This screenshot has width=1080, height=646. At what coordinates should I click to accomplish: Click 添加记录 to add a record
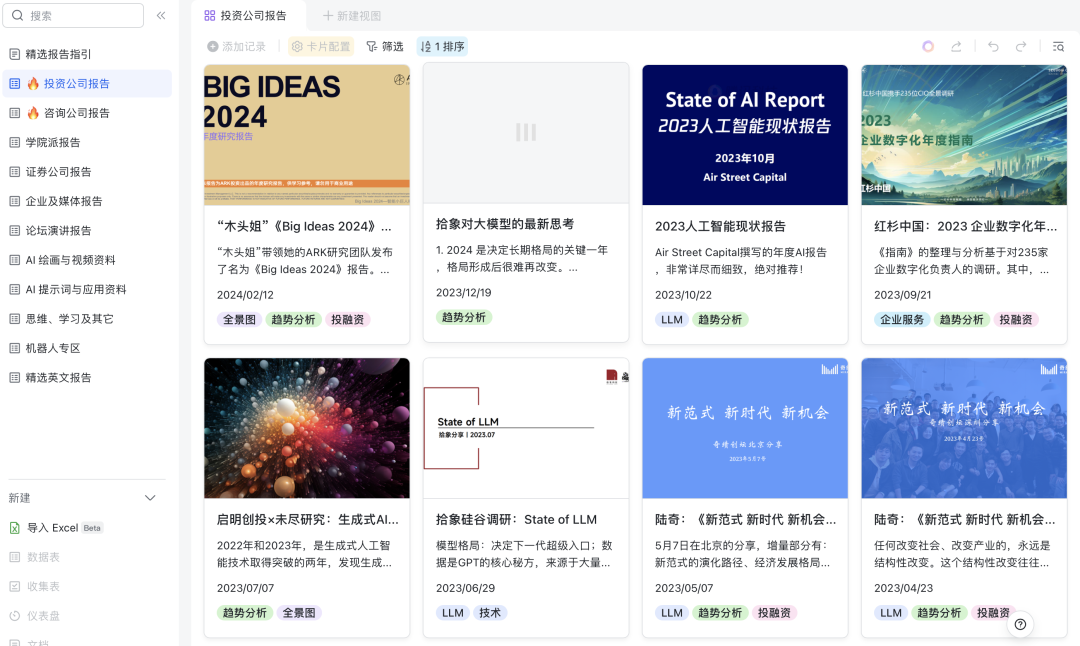click(236, 46)
